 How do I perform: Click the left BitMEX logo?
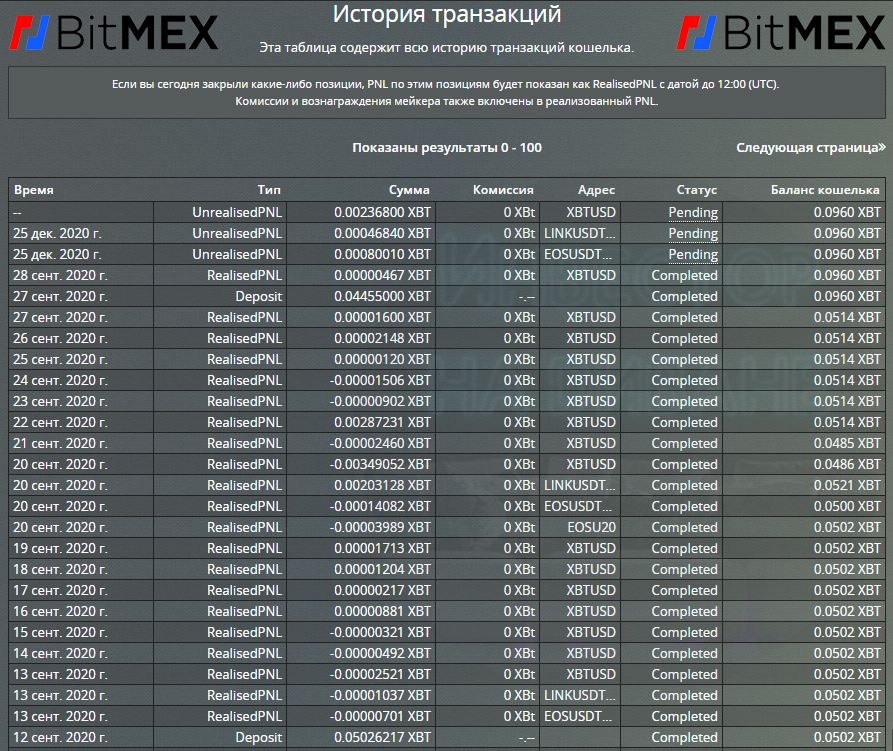pos(114,32)
